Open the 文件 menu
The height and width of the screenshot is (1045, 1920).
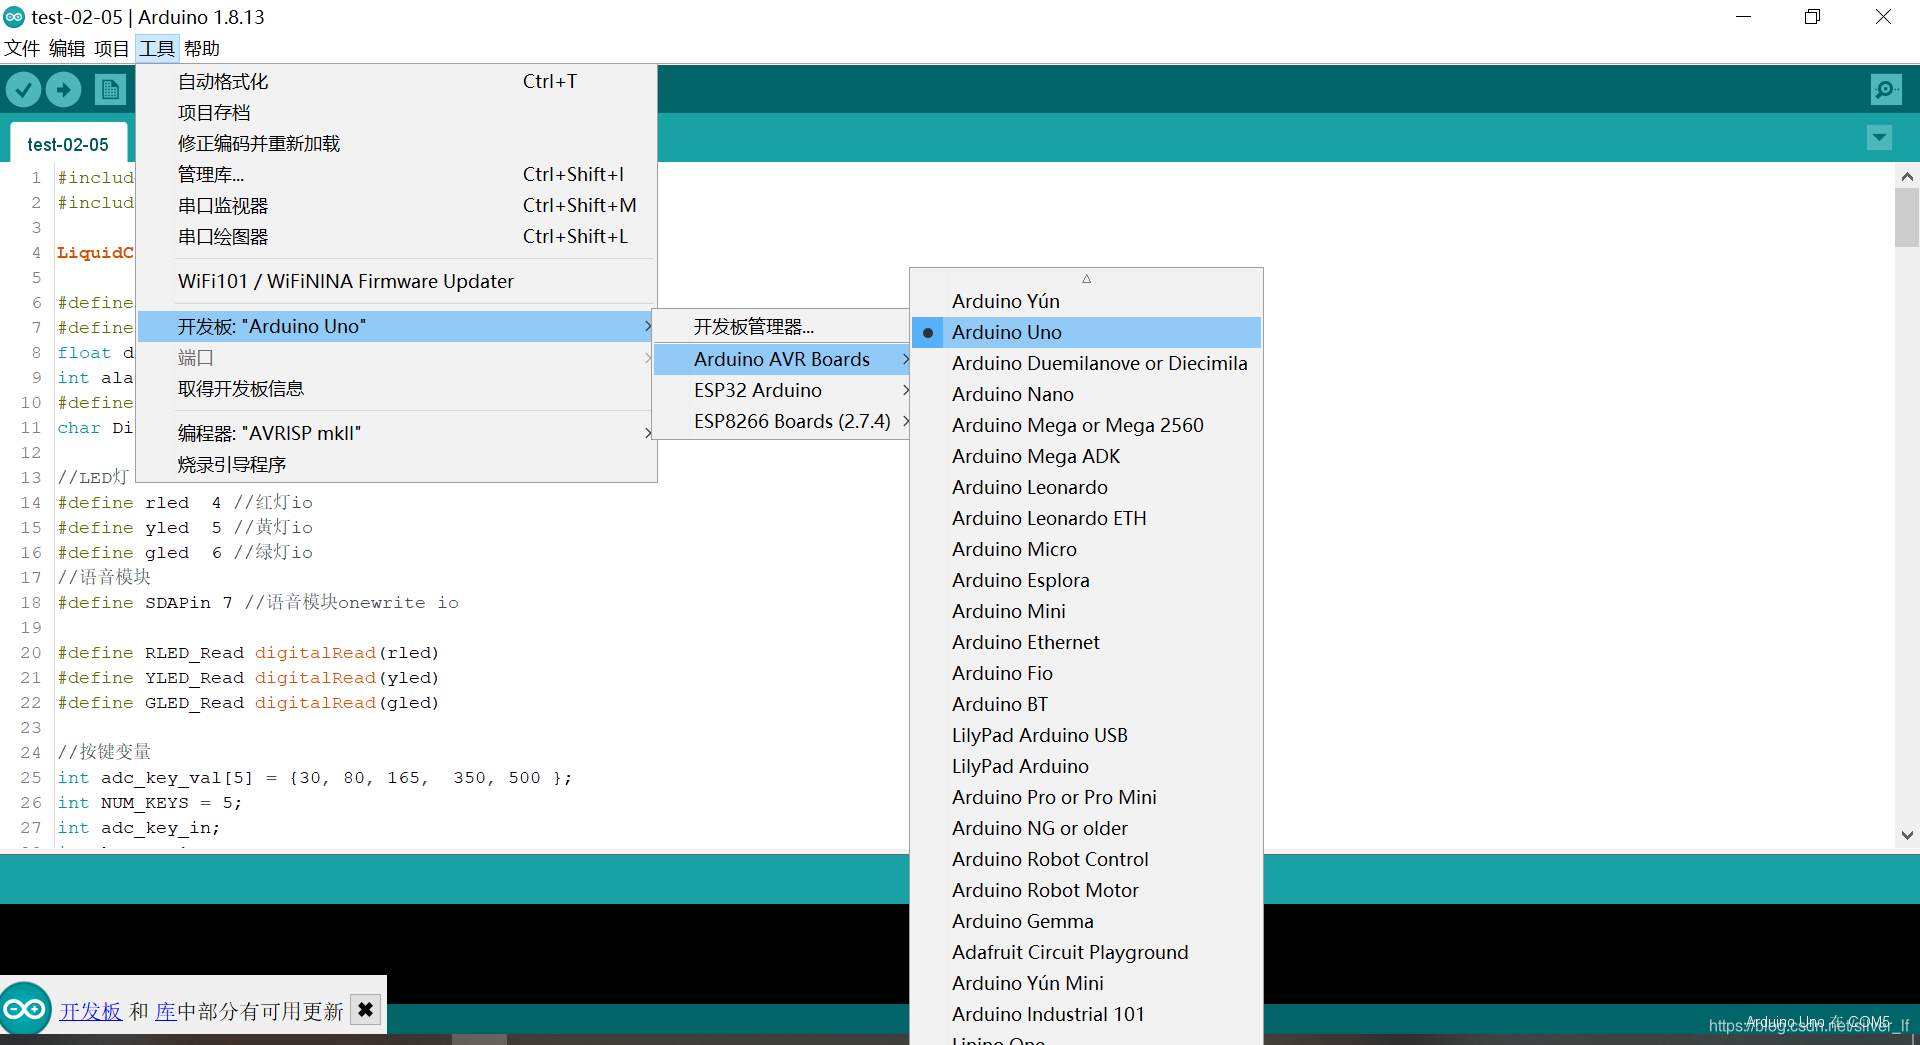click(22, 48)
